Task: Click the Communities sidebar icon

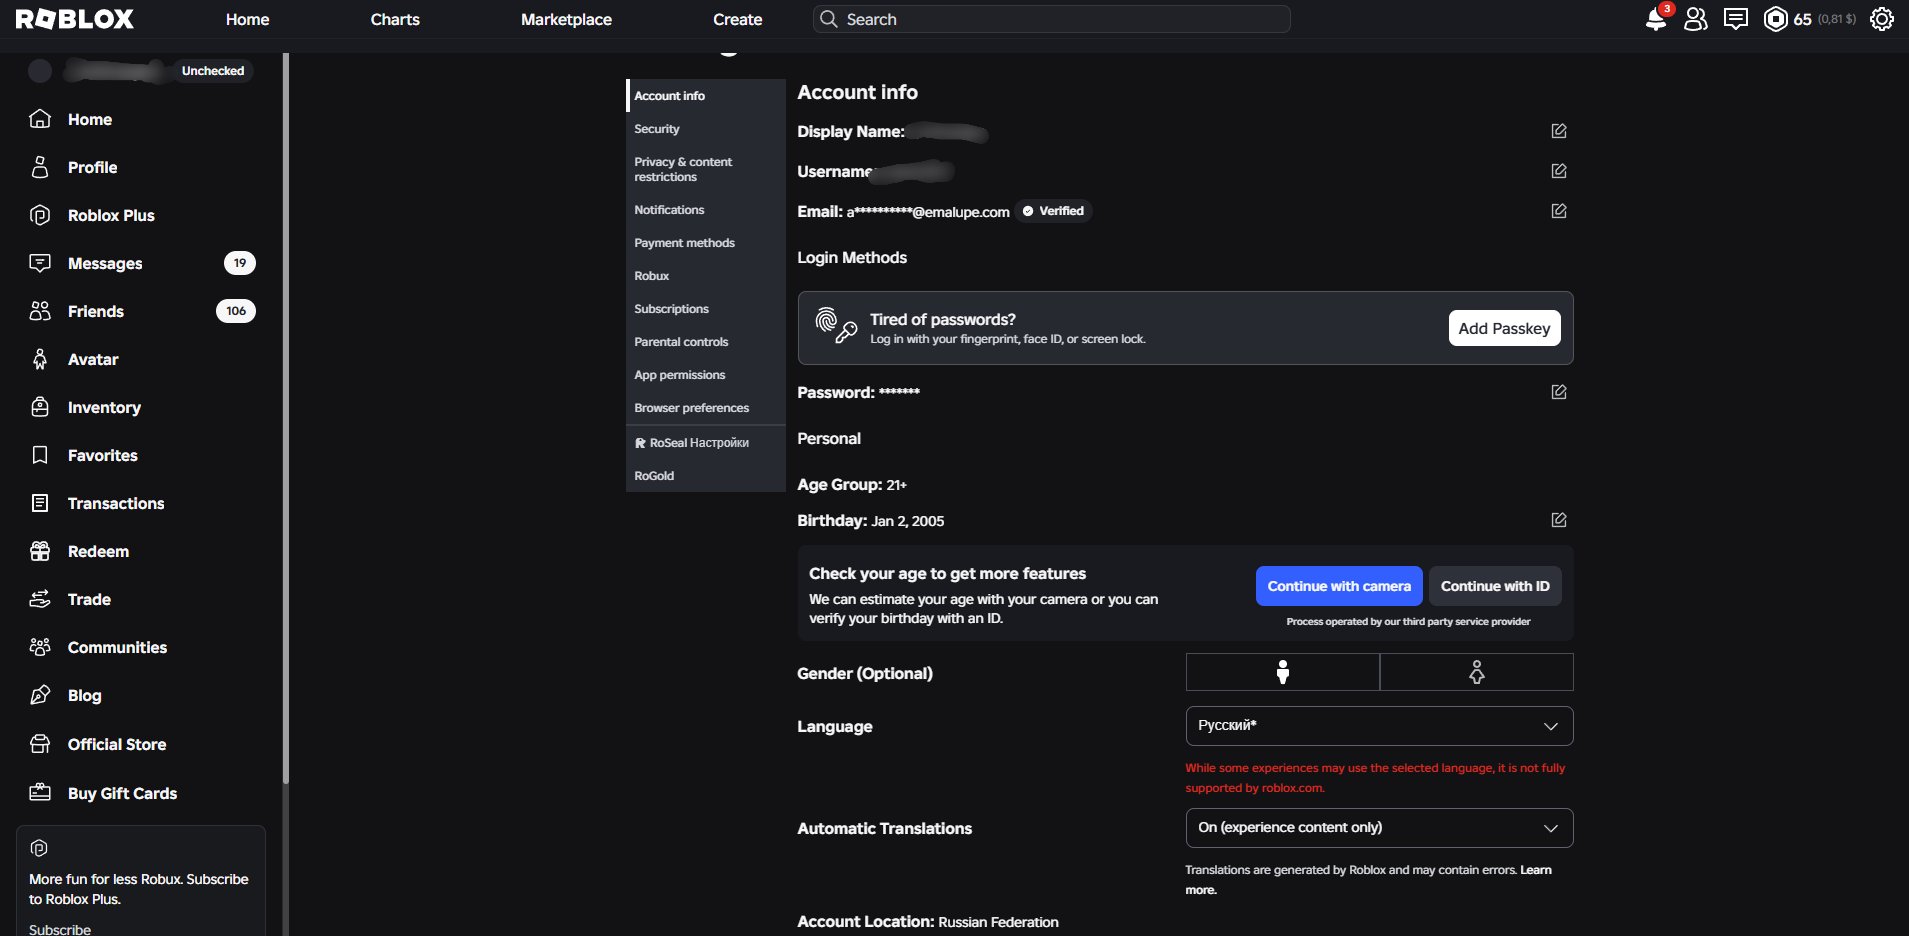Action: click(x=40, y=647)
